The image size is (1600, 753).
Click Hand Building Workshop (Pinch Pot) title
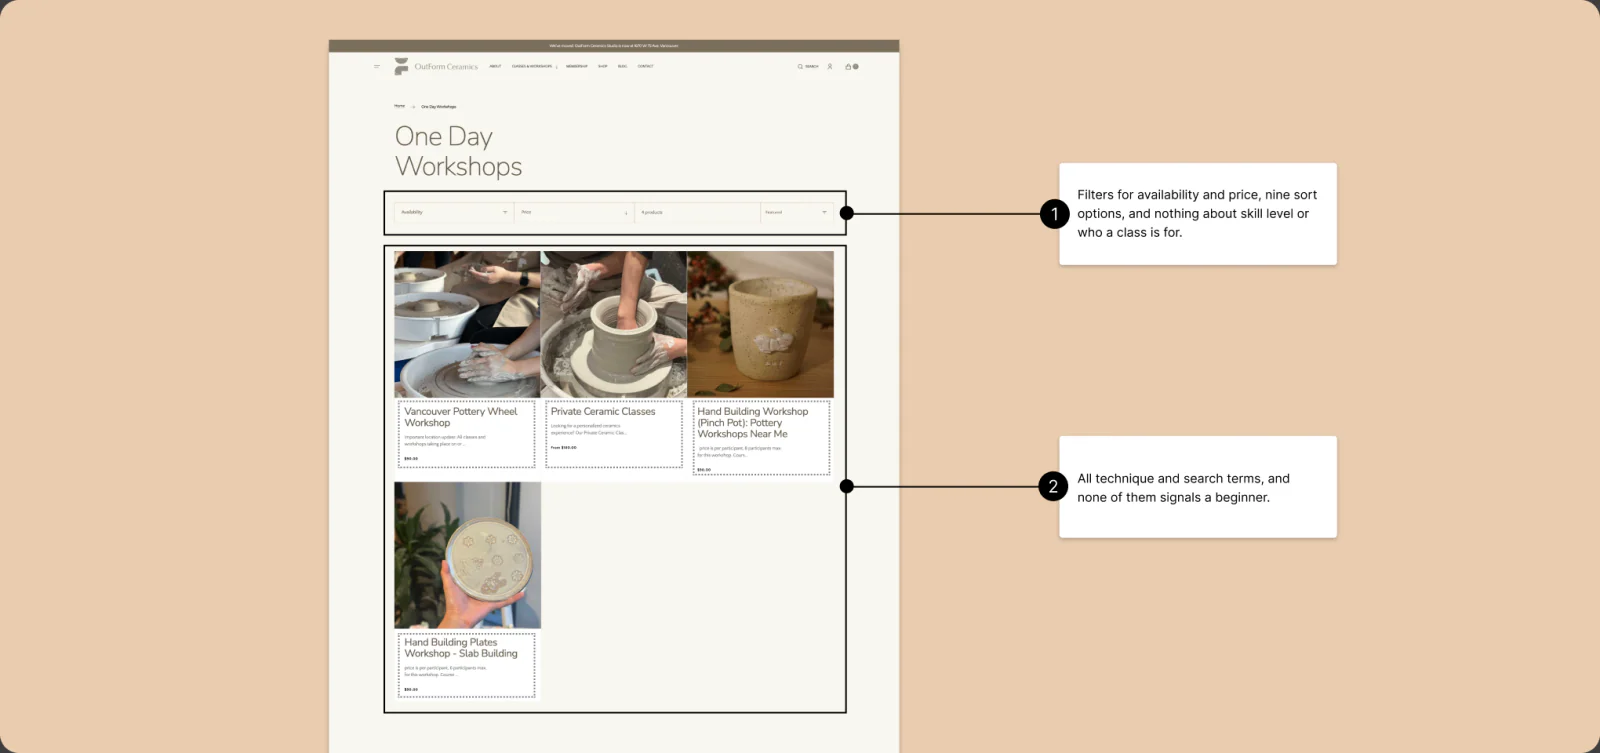[x=753, y=422]
